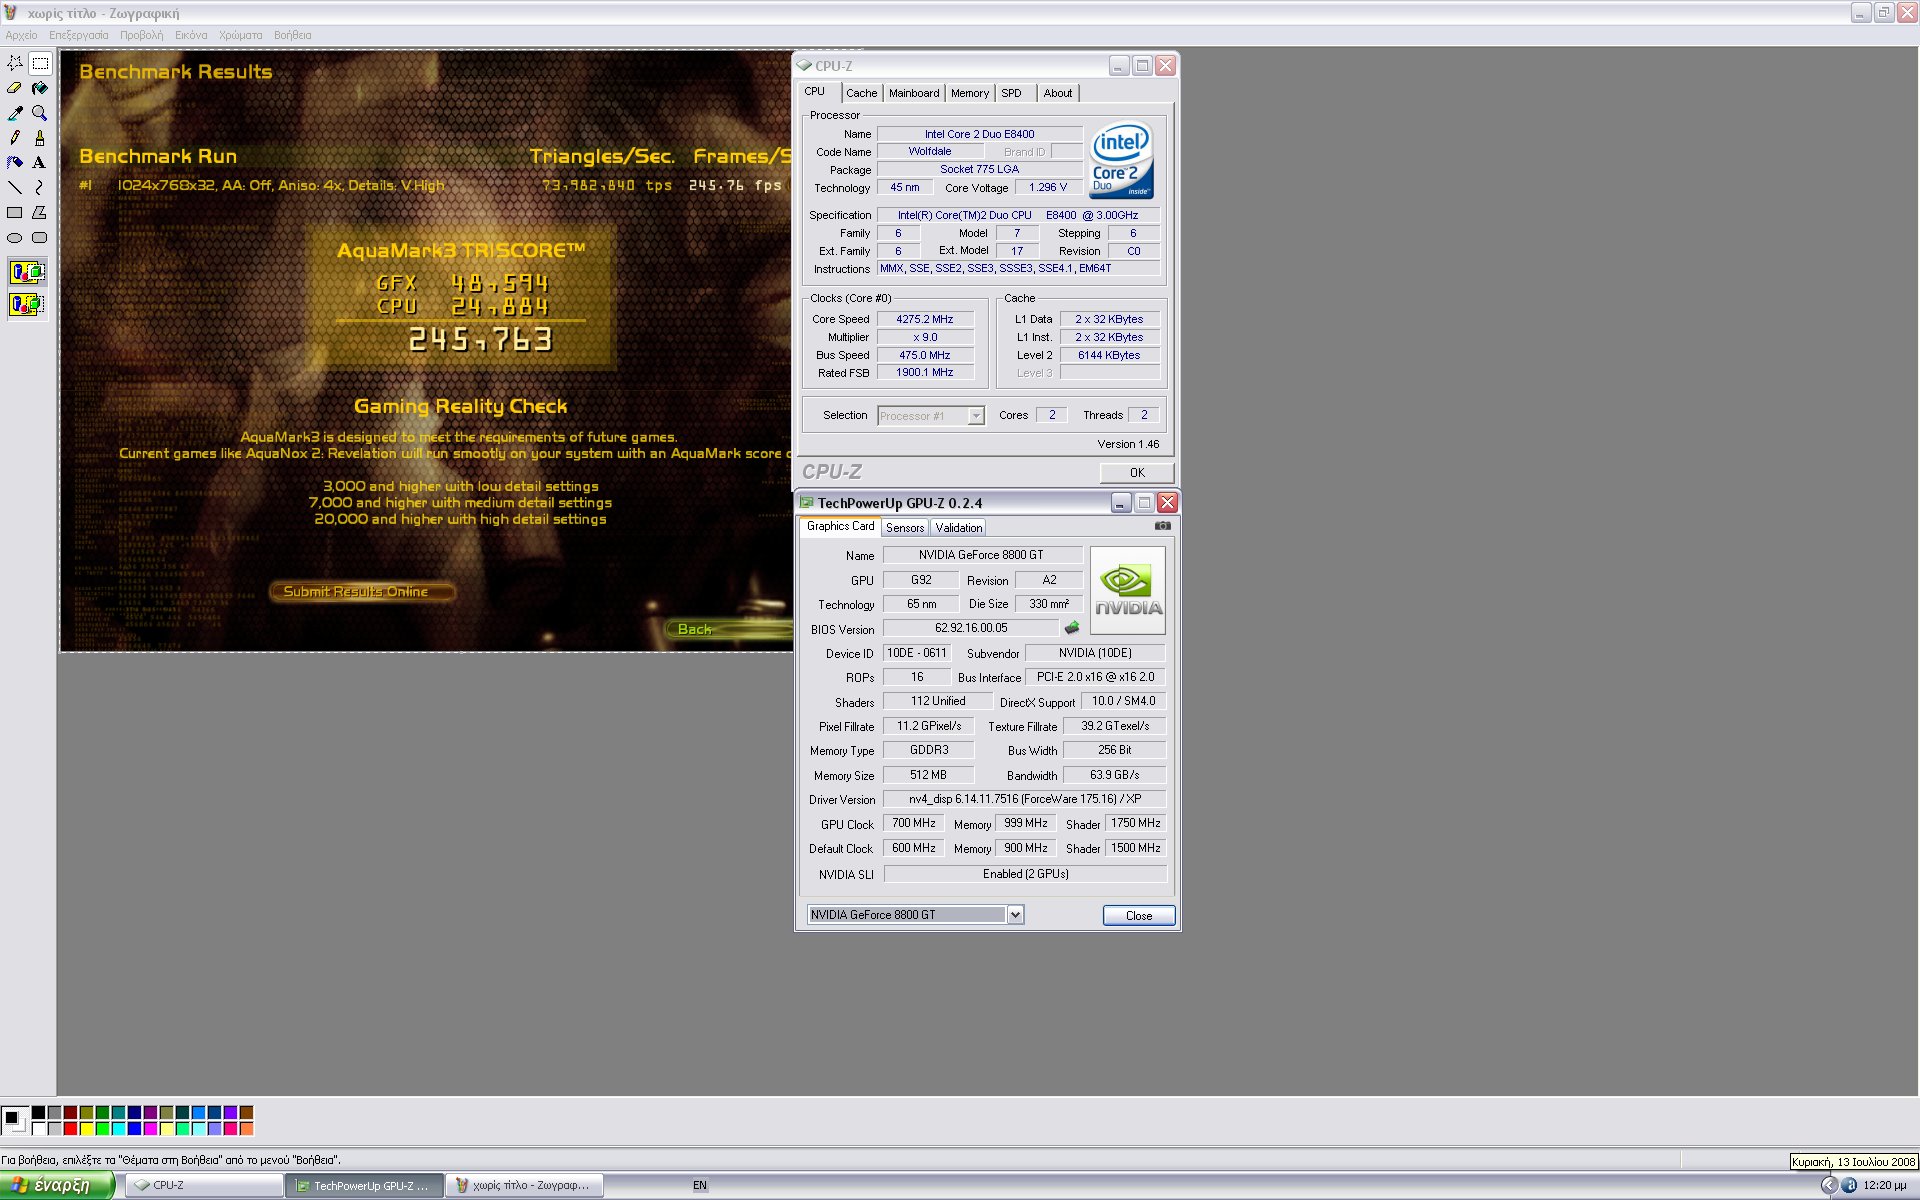This screenshot has width=1920, height=1200.
Task: Switch to the Cache tab in CPU-Z
Action: [861, 93]
